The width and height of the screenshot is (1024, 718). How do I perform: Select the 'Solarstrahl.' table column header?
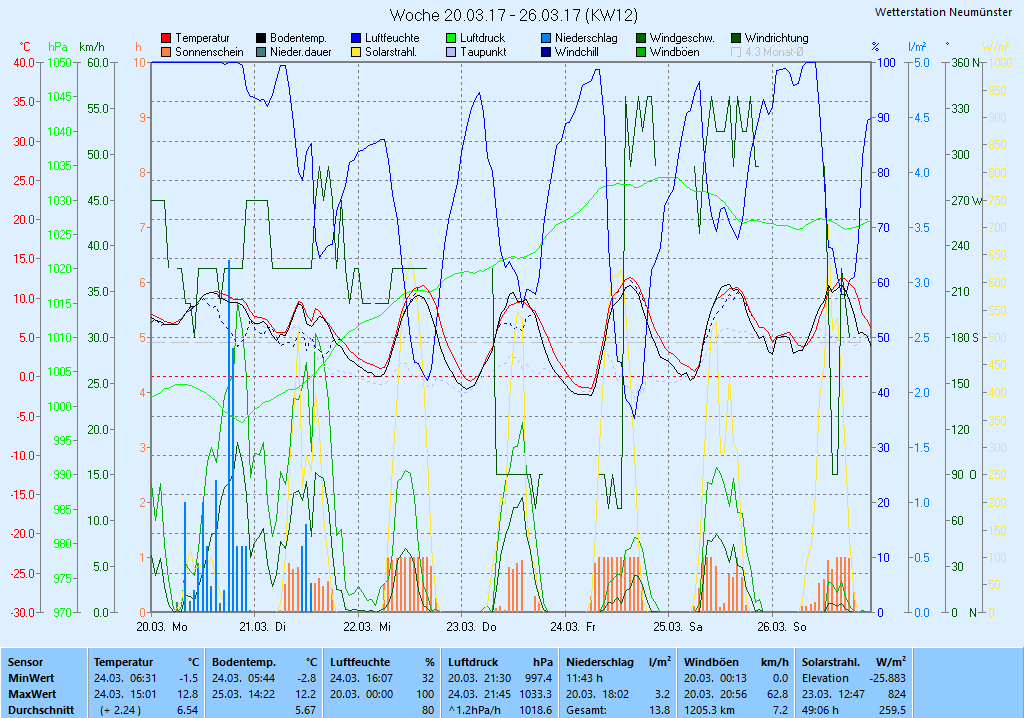click(833, 662)
